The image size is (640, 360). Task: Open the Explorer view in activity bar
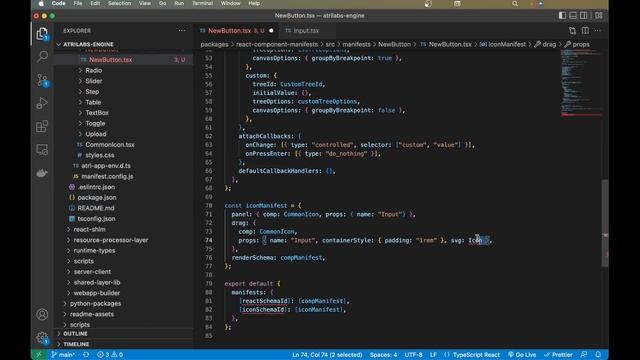click(42, 33)
